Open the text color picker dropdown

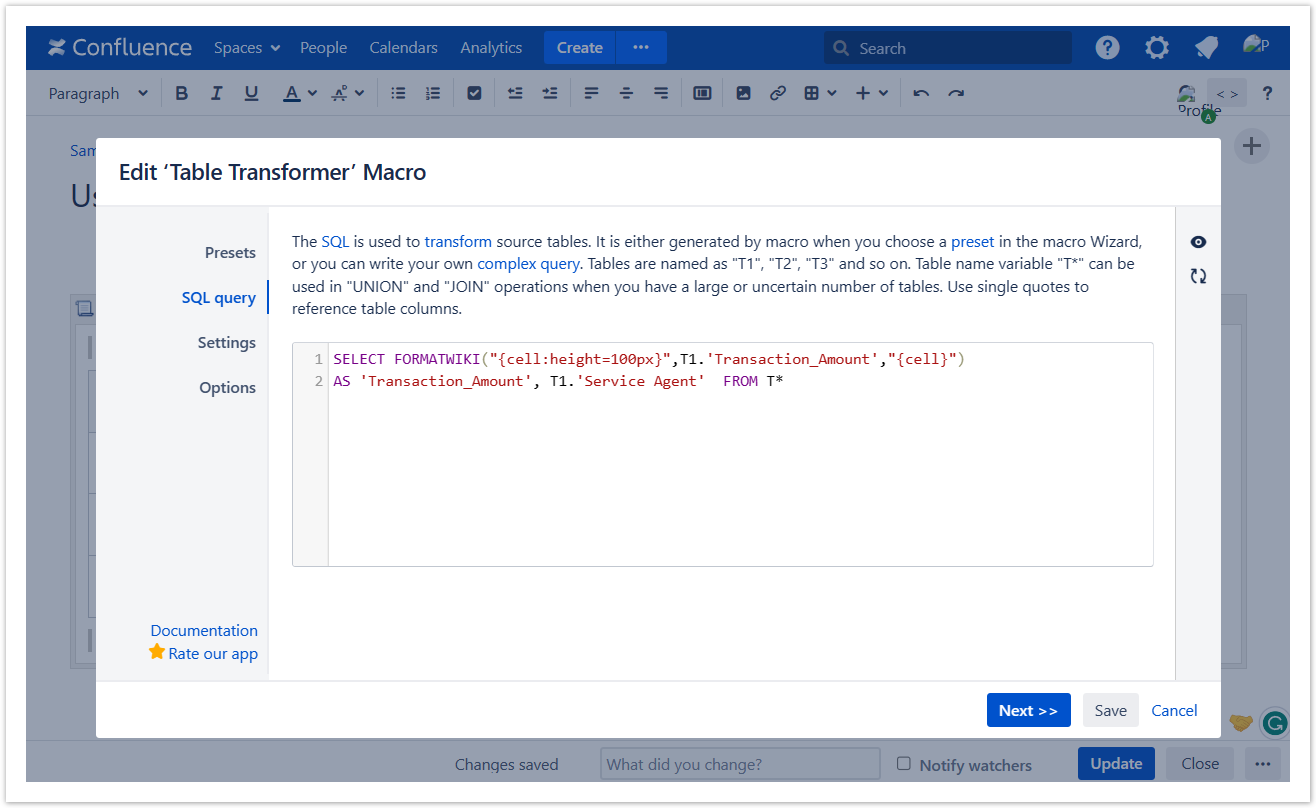tap(311, 93)
